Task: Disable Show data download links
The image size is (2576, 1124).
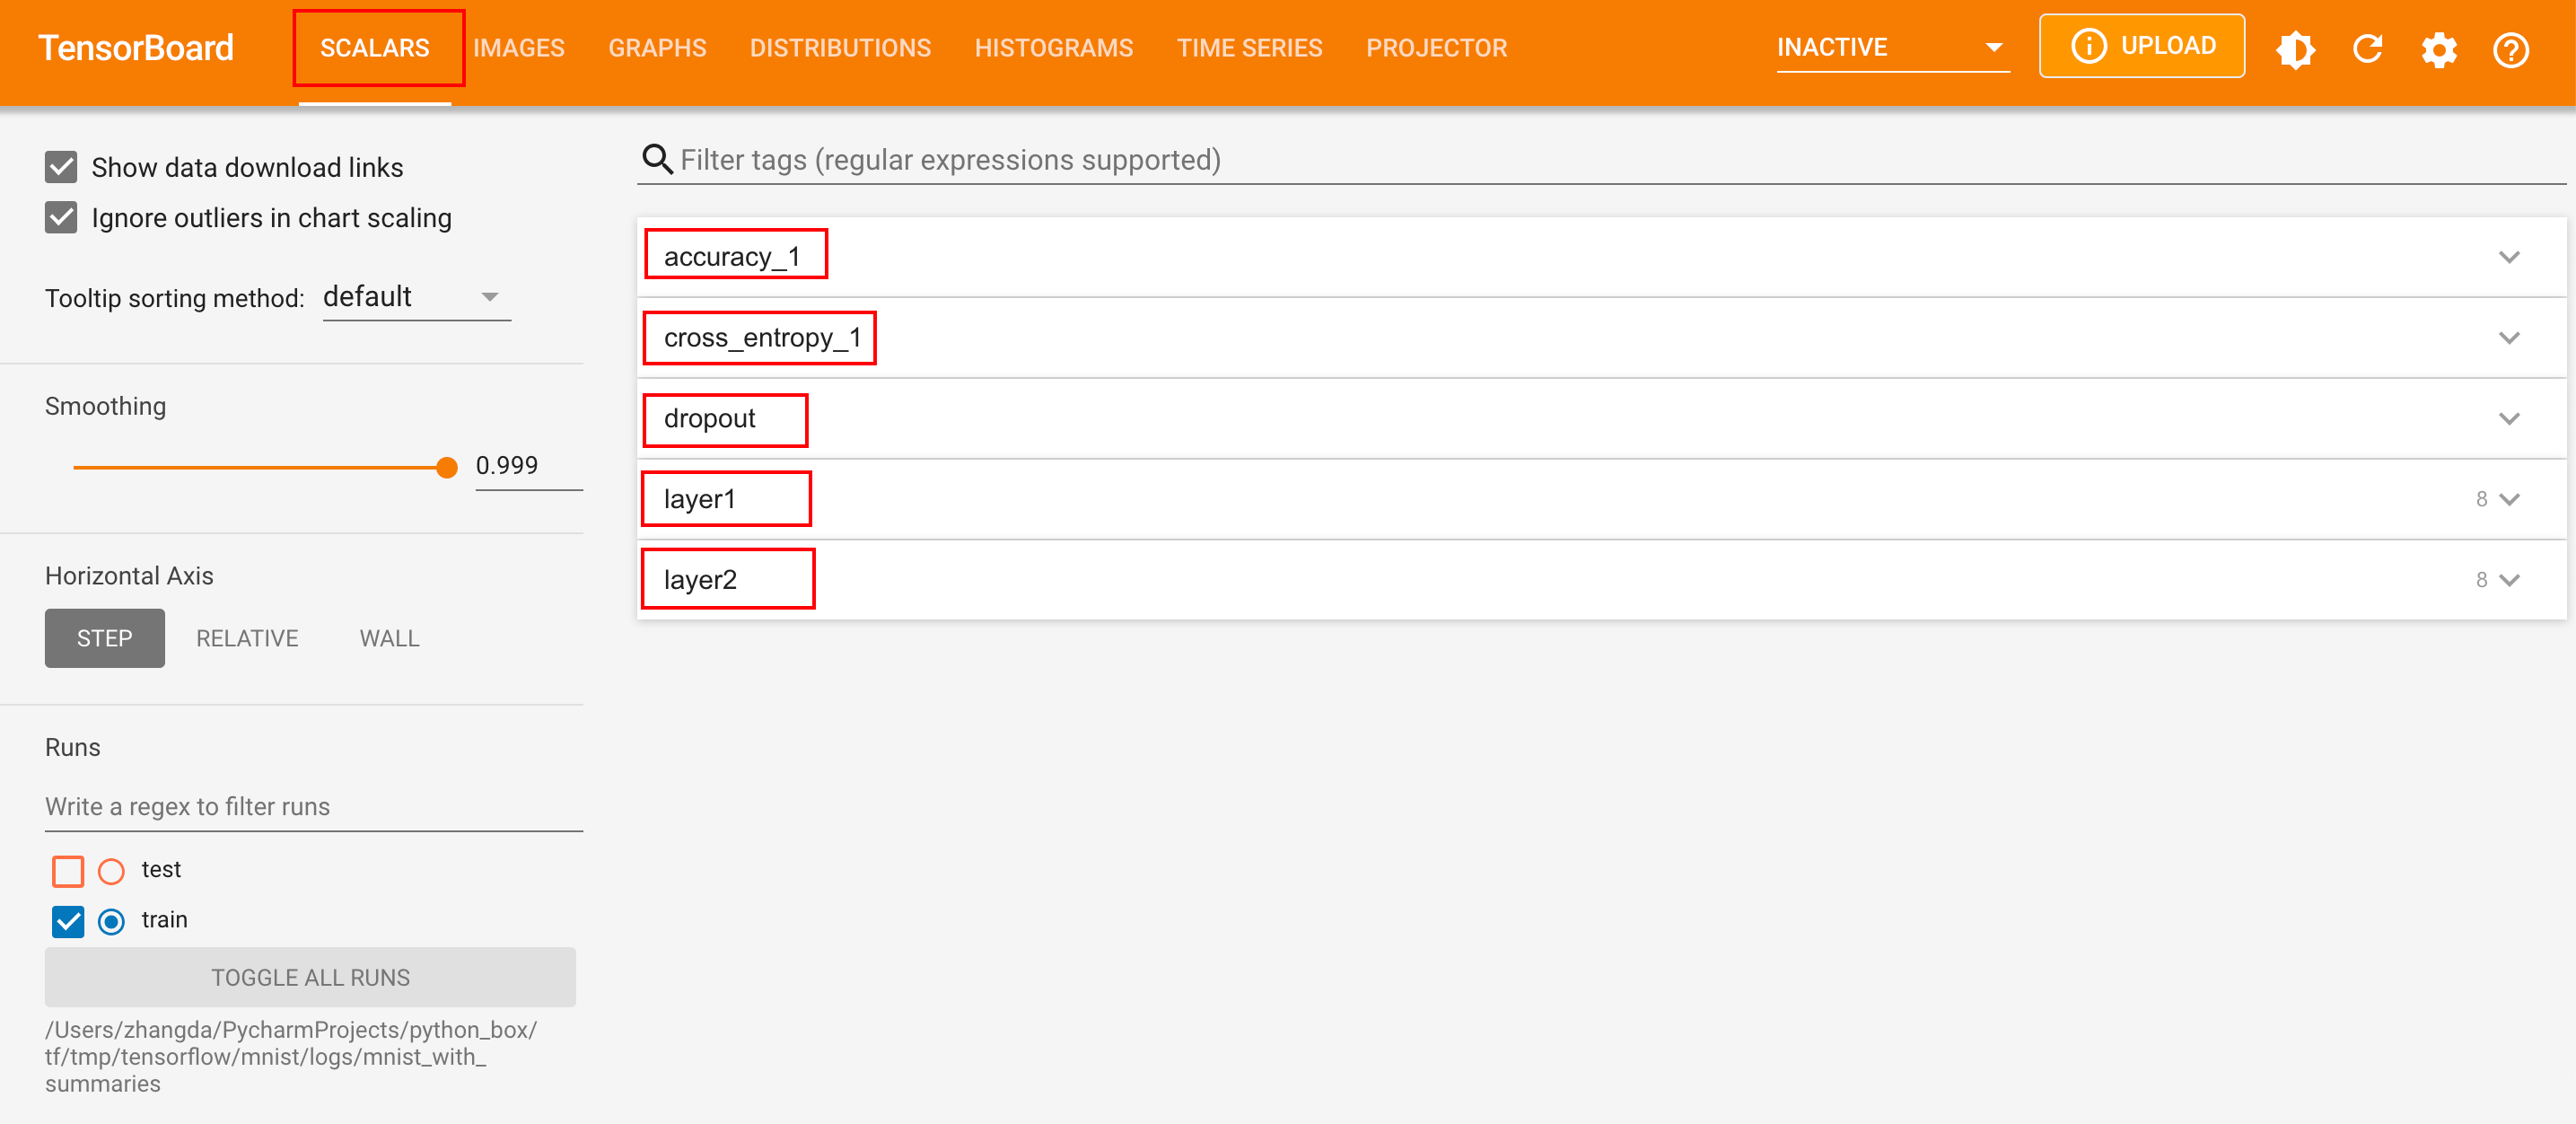Action: tap(62, 167)
